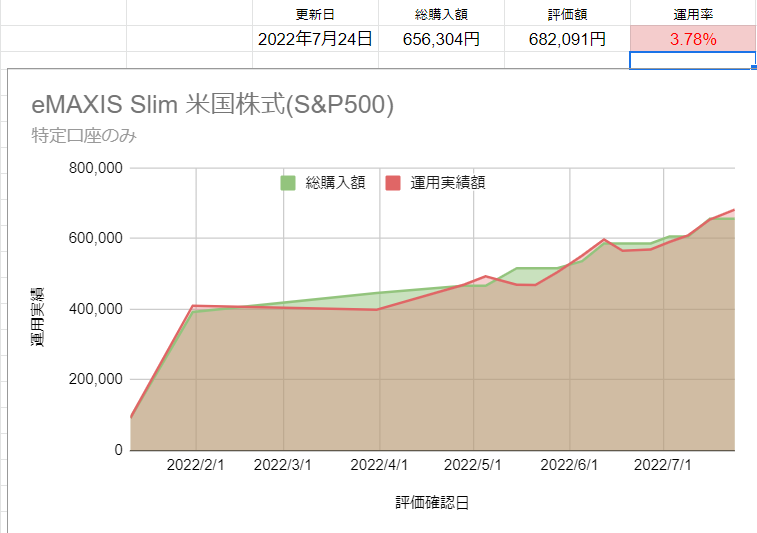Viewport: 757px width, 533px height.
Task: Select the empty highlighted cell below 3.78%
Action: tap(693, 60)
